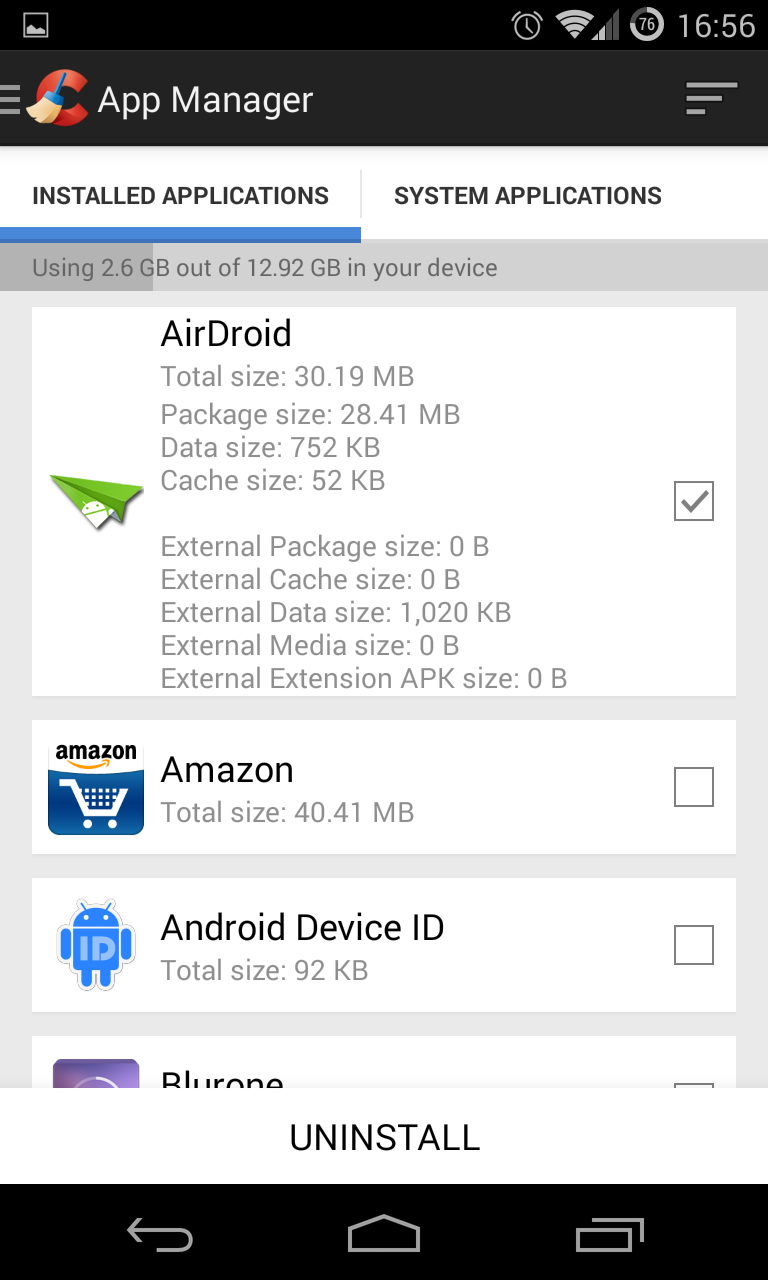
Task: Select the Installed Applications tab
Action: click(180, 196)
